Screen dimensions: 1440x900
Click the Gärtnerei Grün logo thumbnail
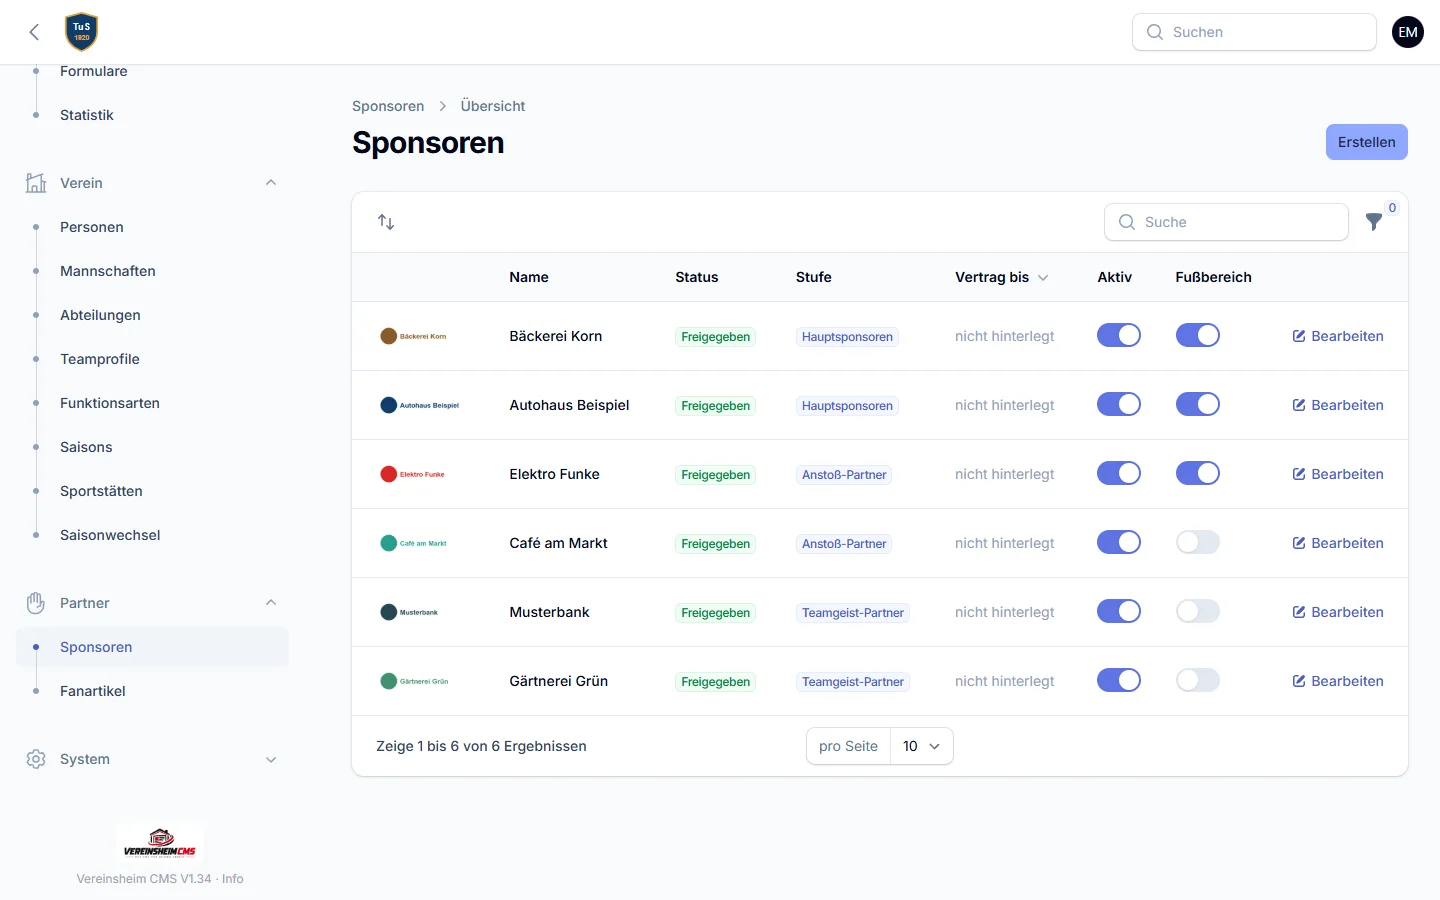pos(415,681)
